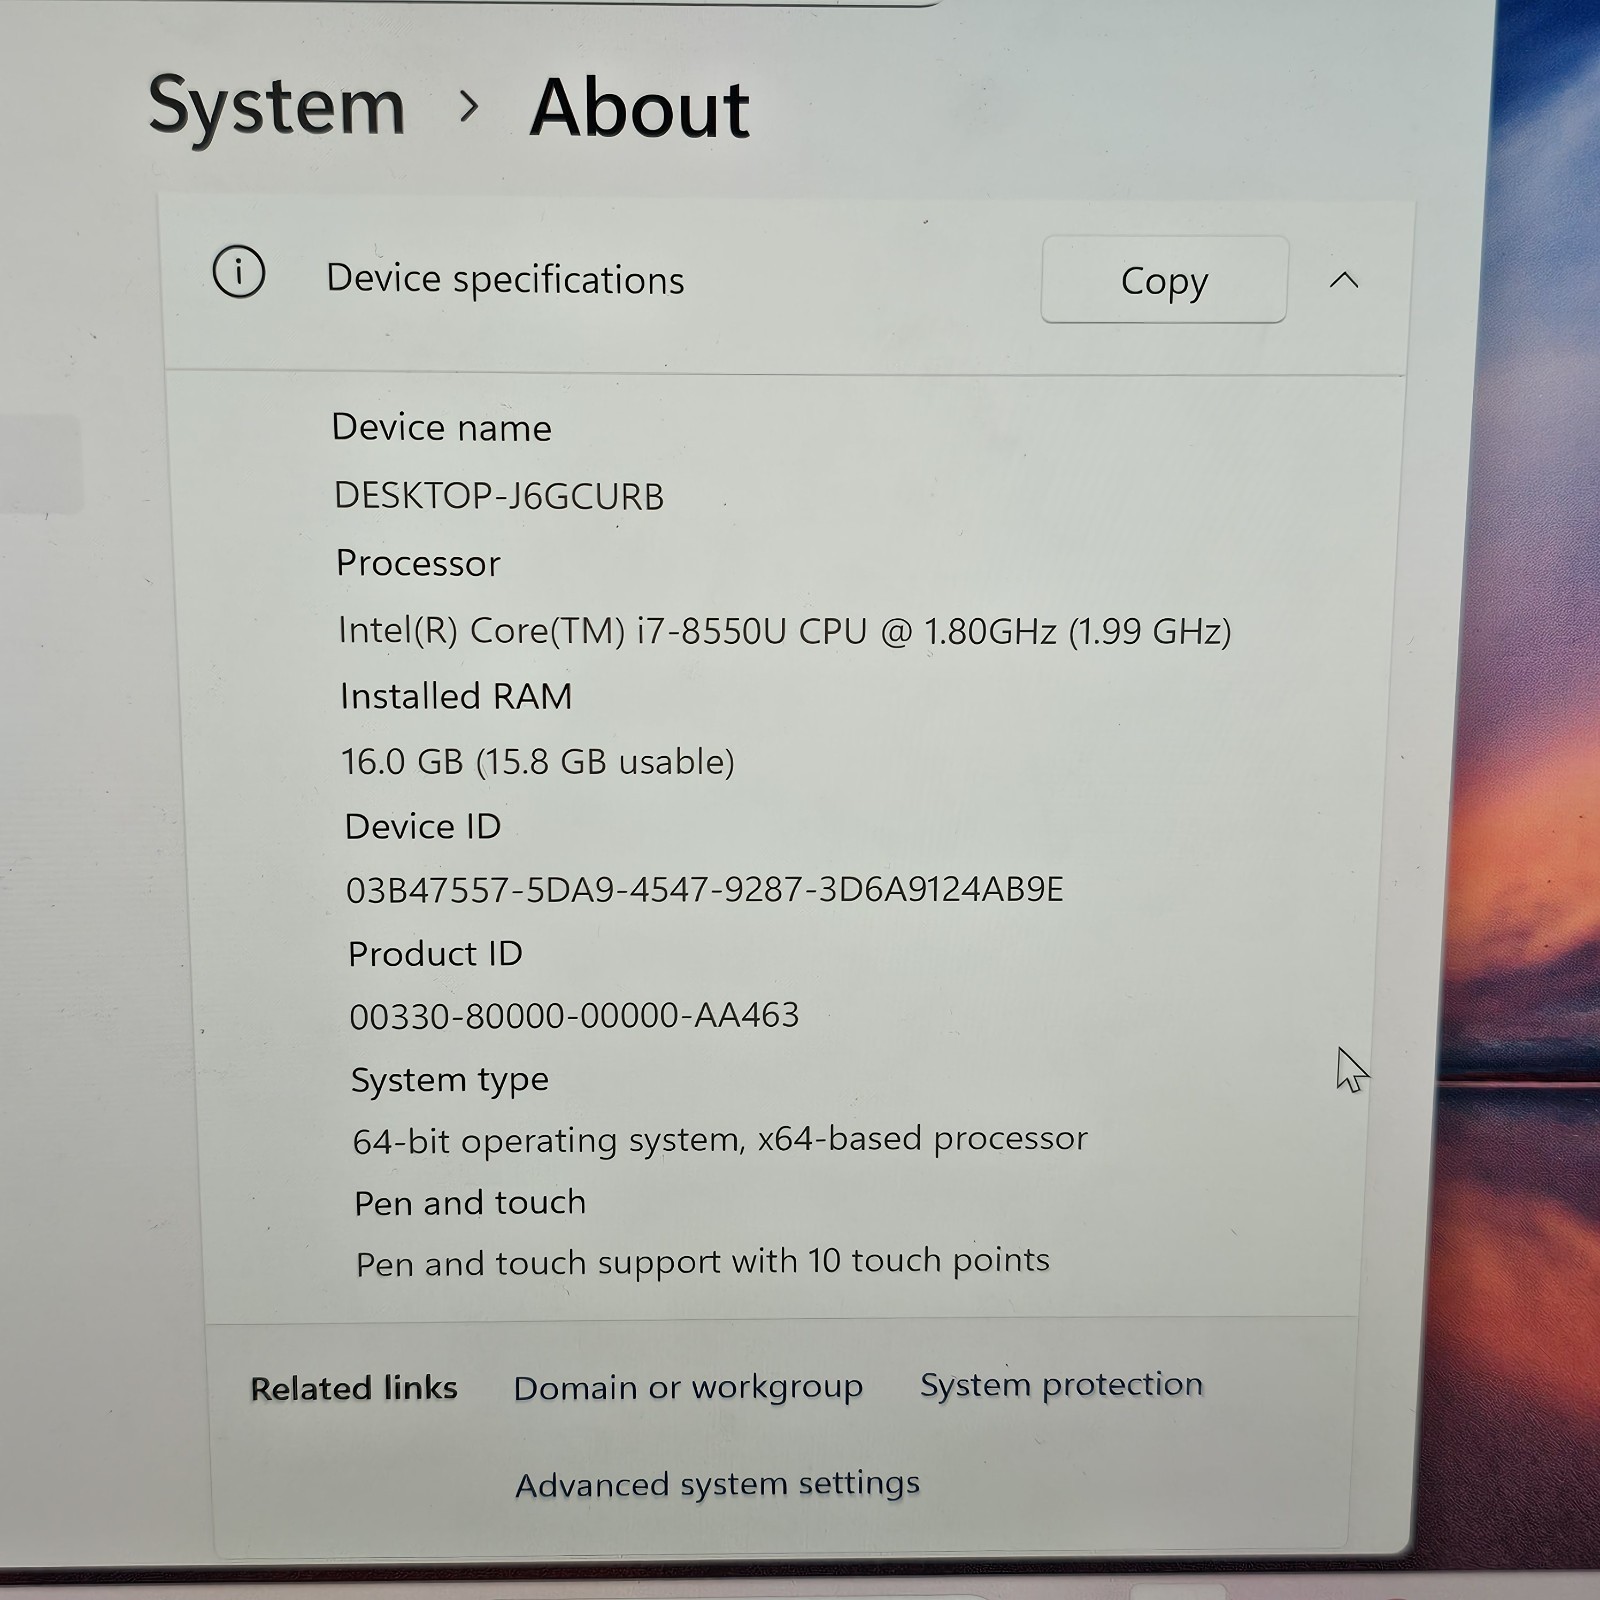This screenshot has width=1600, height=1600.
Task: Go back to System in breadcrumb
Action: (x=277, y=106)
